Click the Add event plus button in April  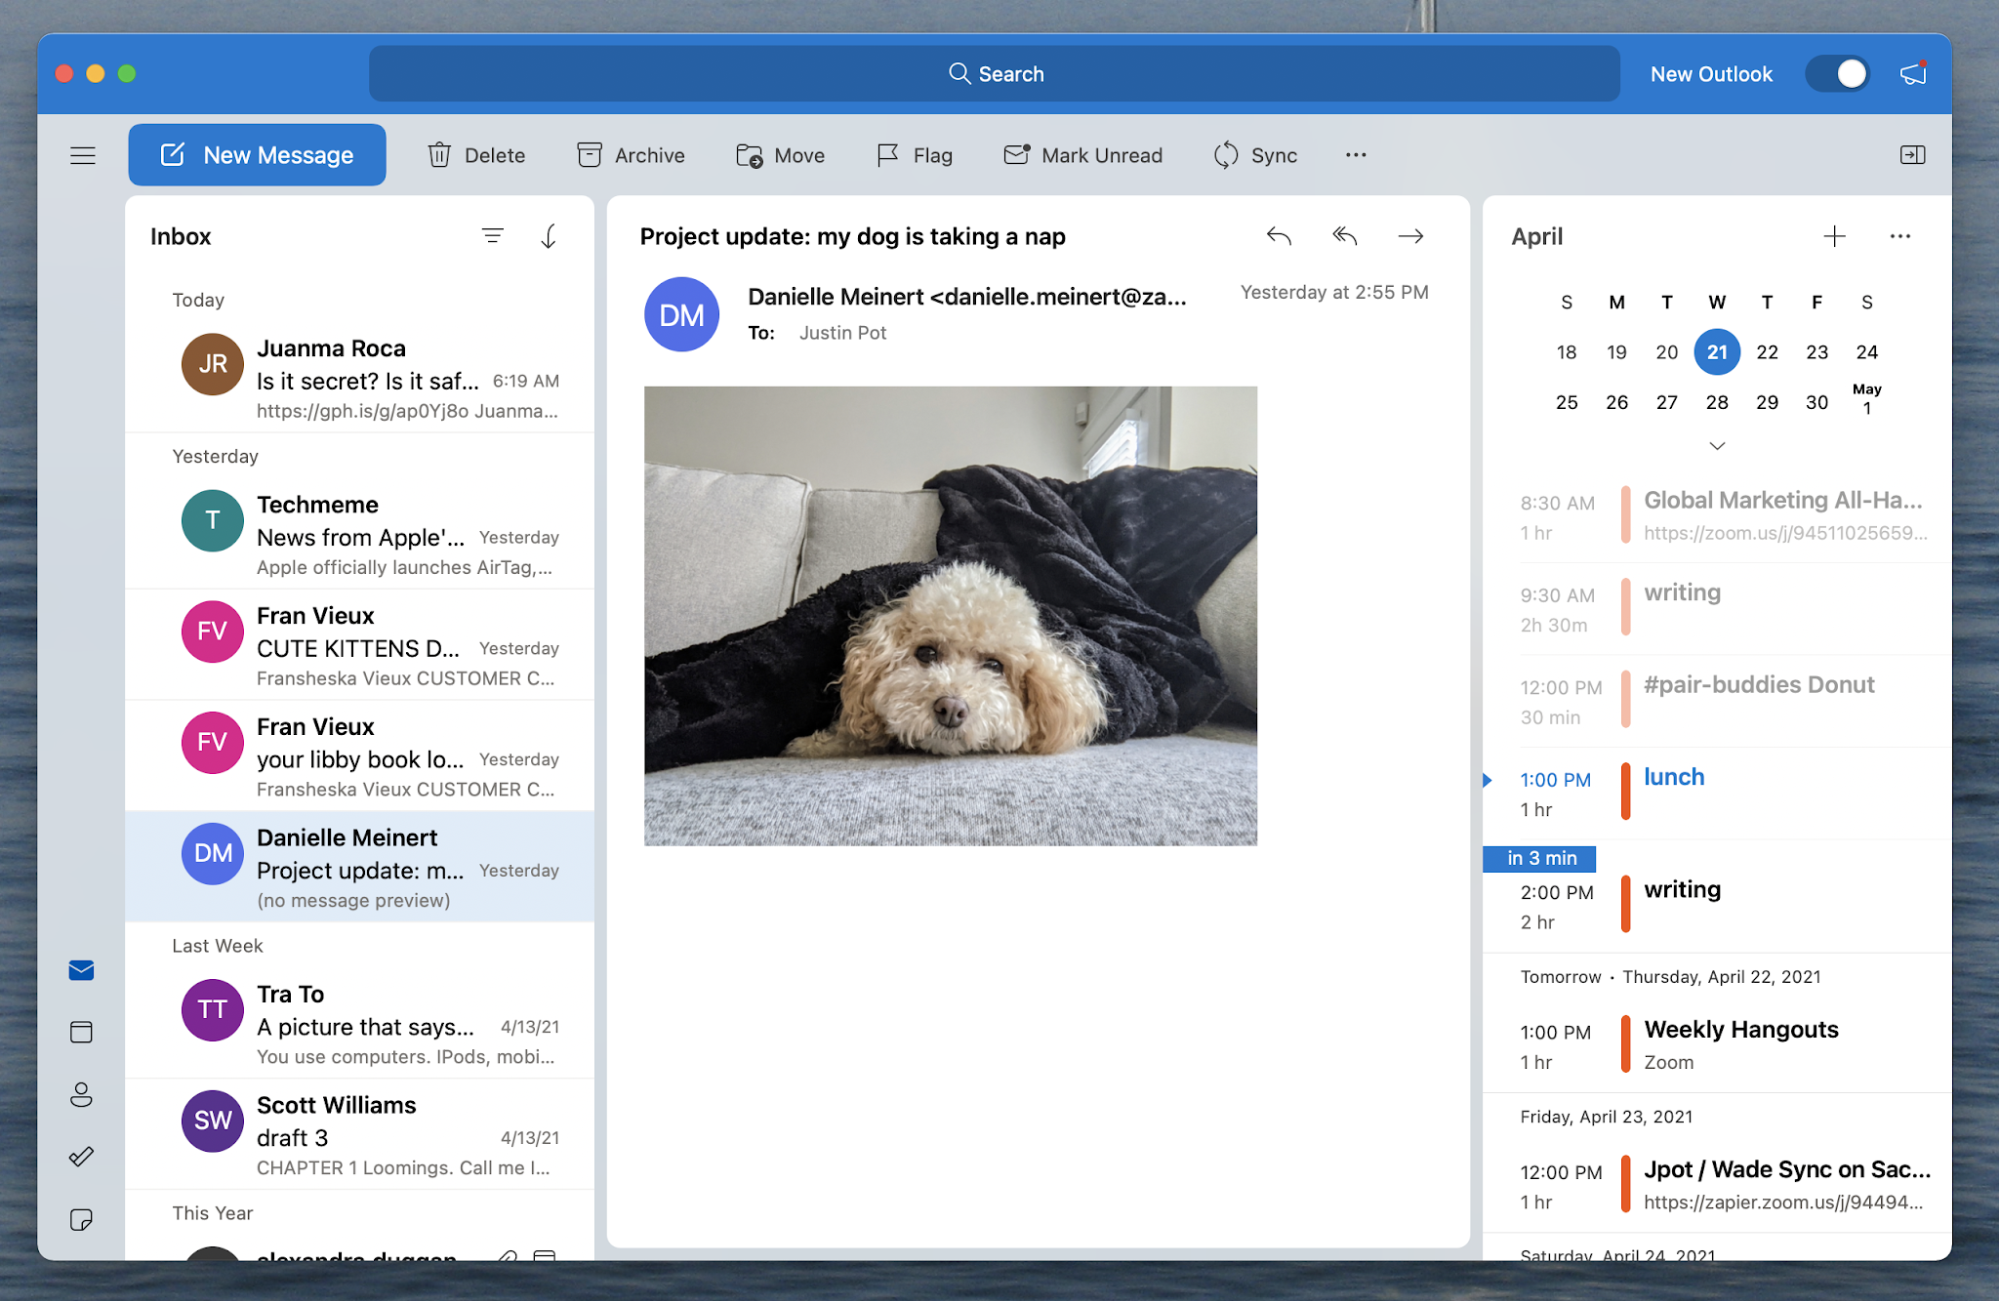[1833, 233]
